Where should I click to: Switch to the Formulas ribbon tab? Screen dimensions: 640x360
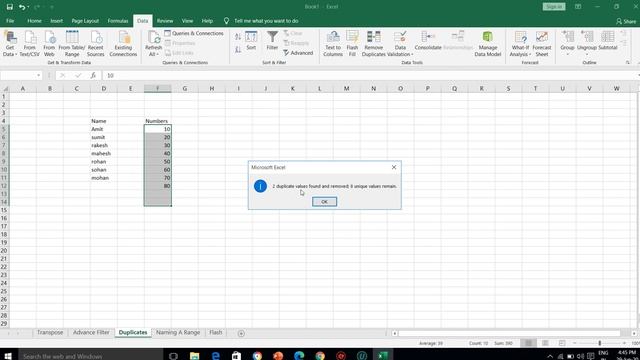(118, 21)
